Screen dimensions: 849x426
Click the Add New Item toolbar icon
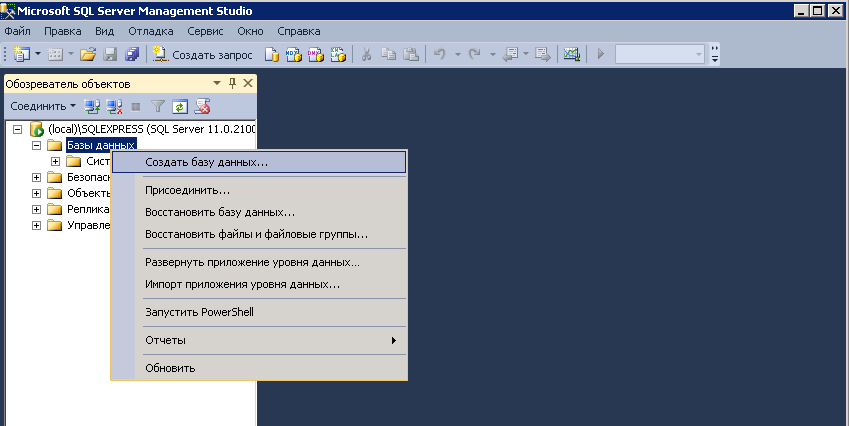[55, 54]
